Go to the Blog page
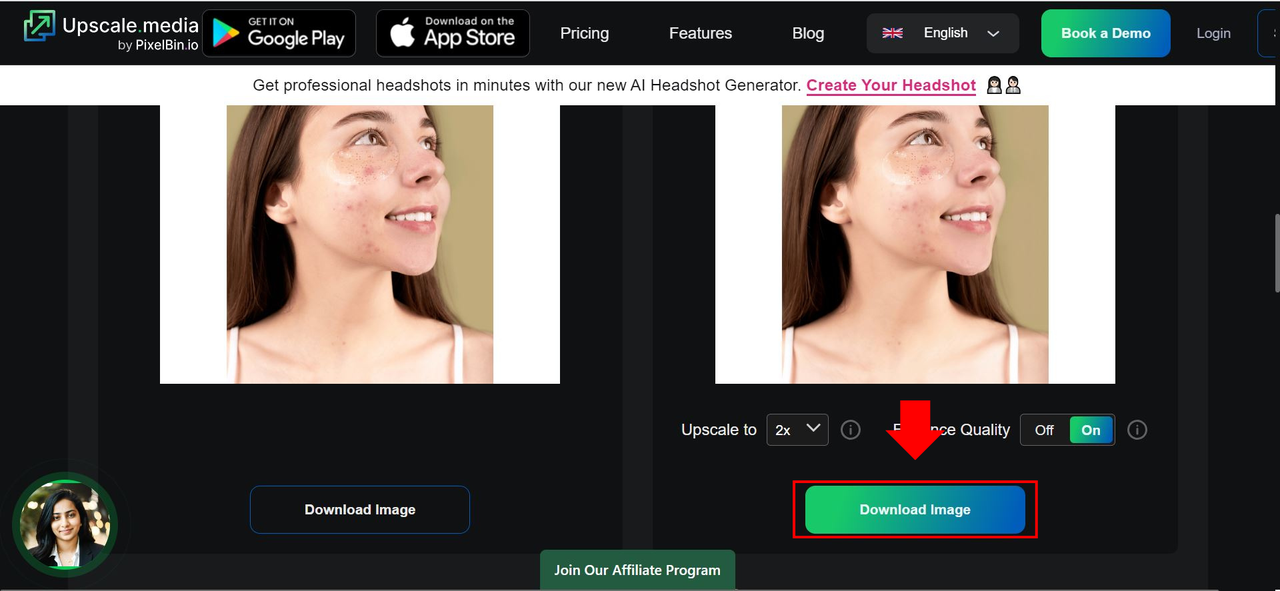Image resolution: width=1280 pixels, height=591 pixels. (x=808, y=33)
